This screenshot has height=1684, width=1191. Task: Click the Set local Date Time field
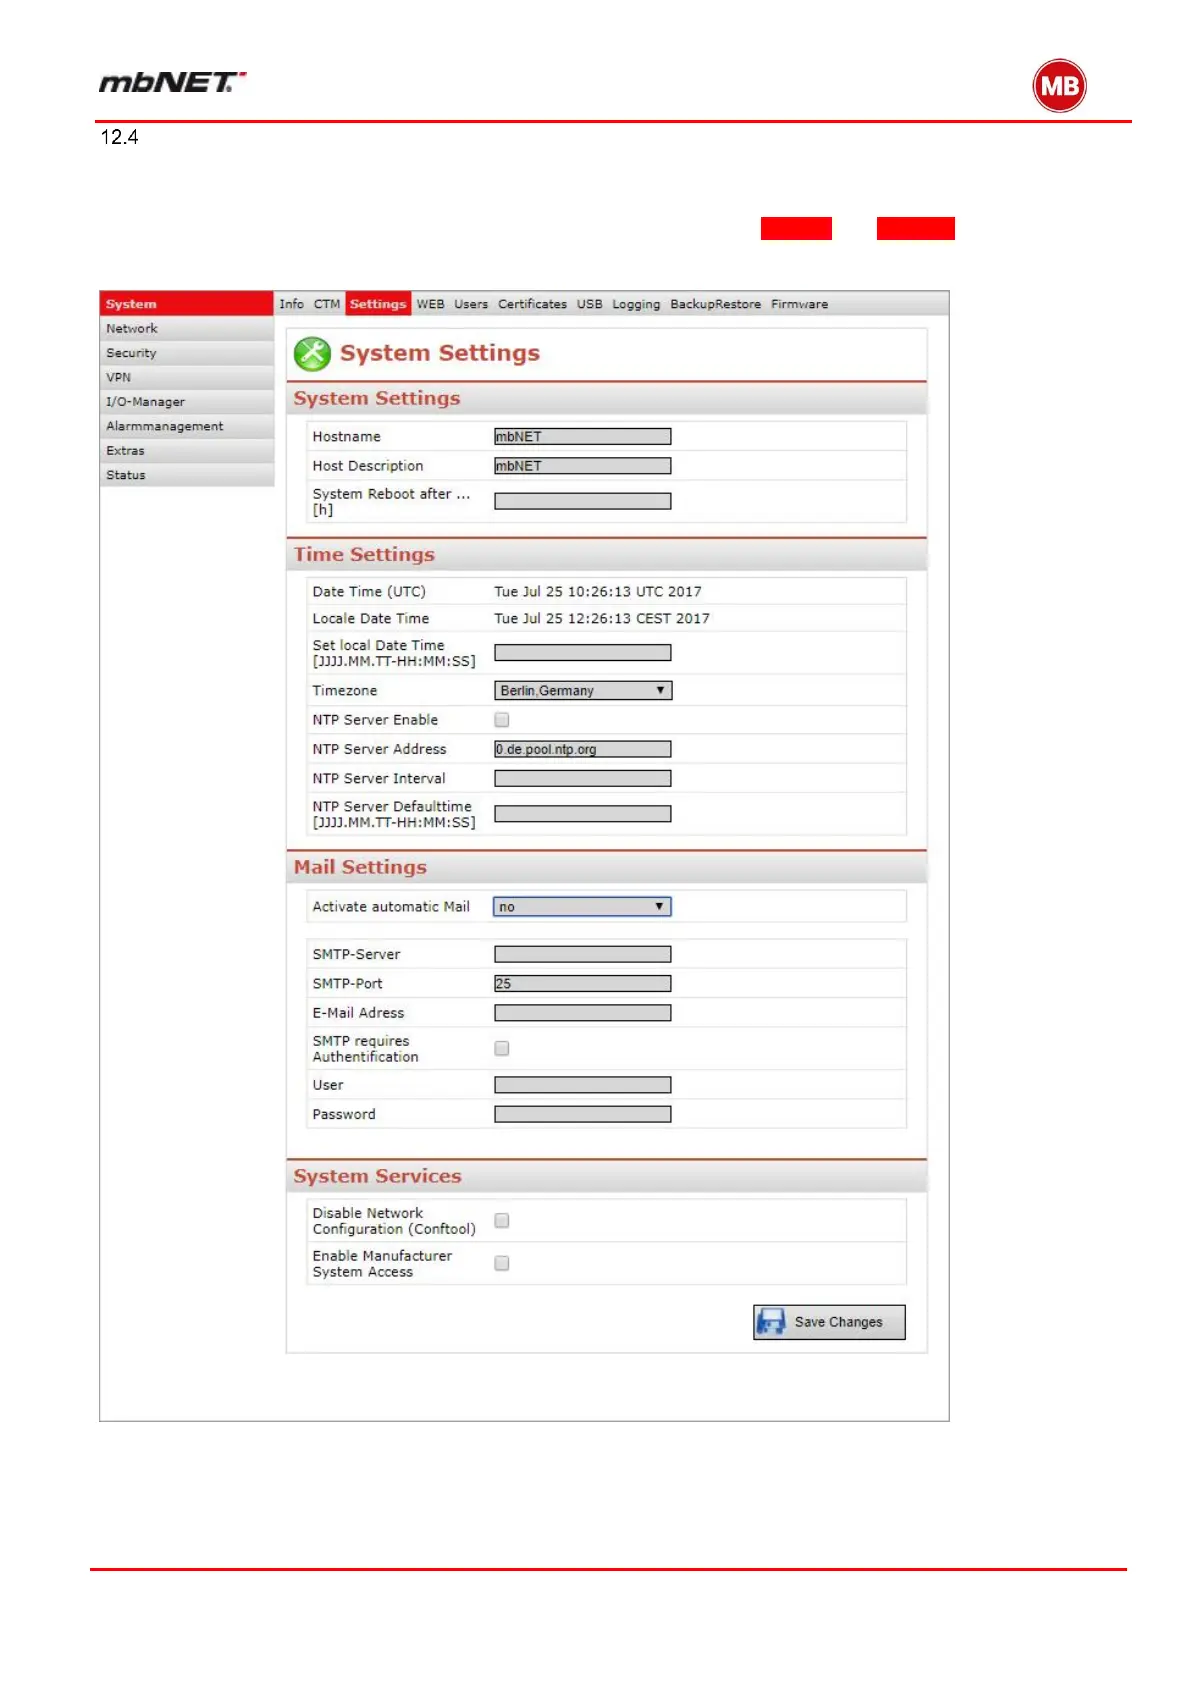pyautogui.click(x=583, y=653)
